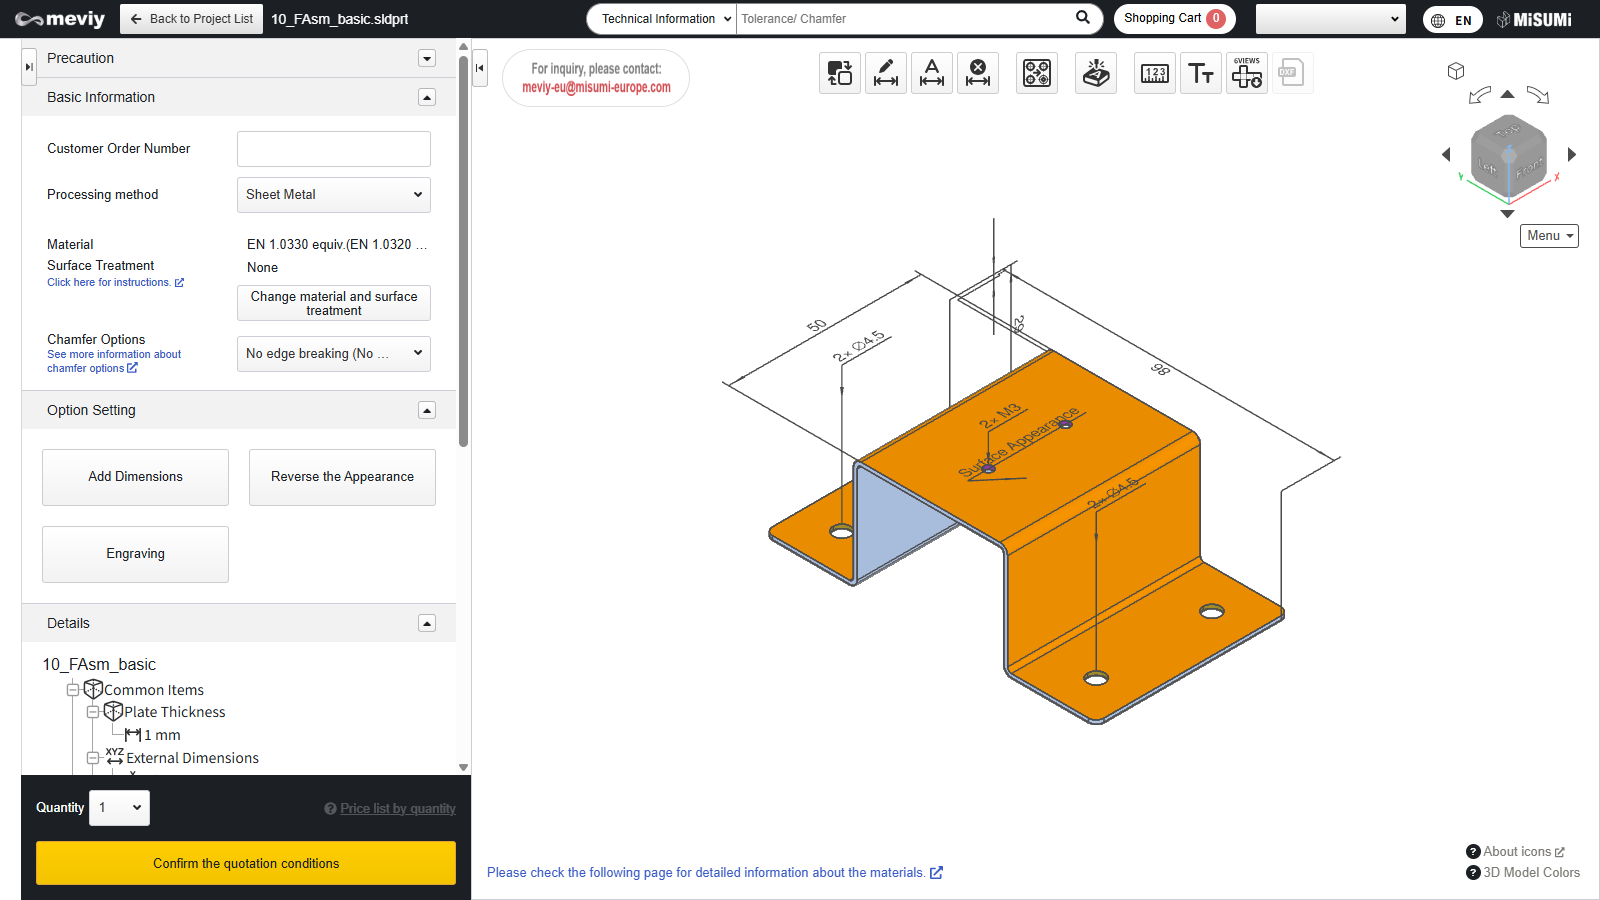The width and height of the screenshot is (1600, 900).
Task: Click the engraving stamp icon in toolbar
Action: [x=1096, y=73]
